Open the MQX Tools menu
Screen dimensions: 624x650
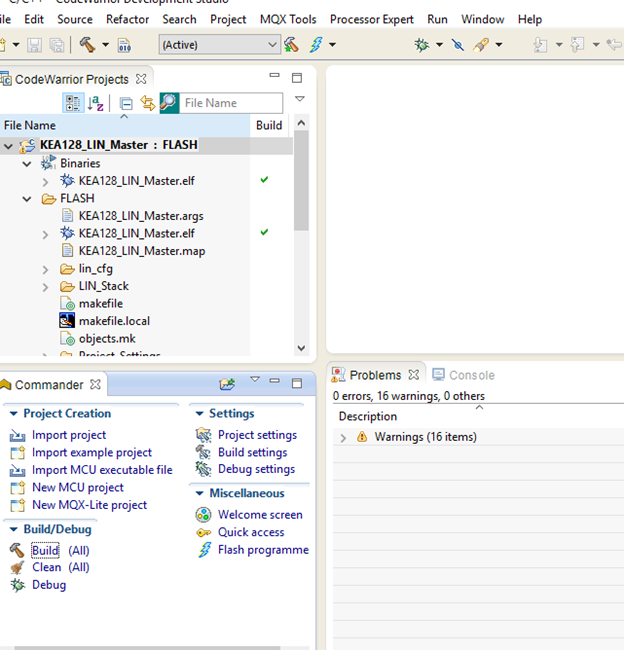(288, 19)
